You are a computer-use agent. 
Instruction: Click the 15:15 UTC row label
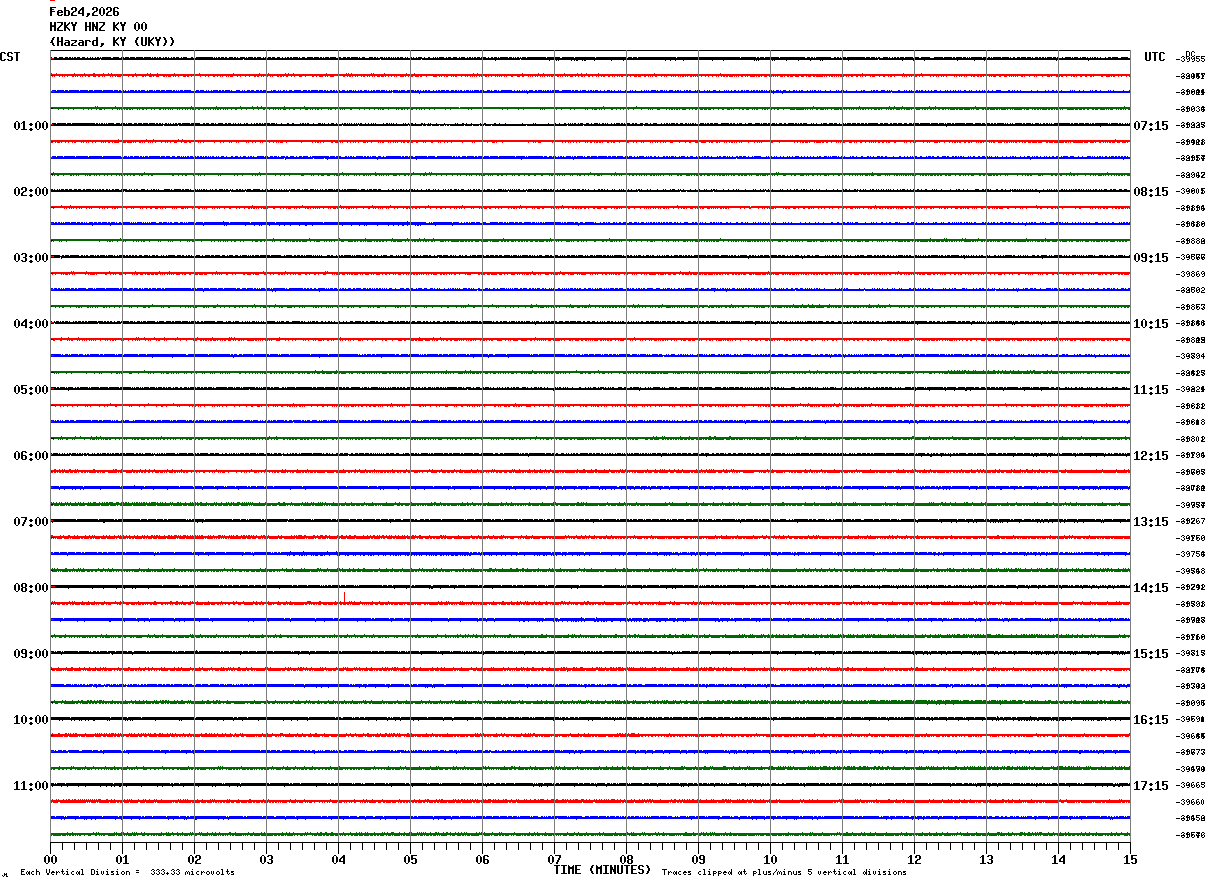pos(1151,654)
